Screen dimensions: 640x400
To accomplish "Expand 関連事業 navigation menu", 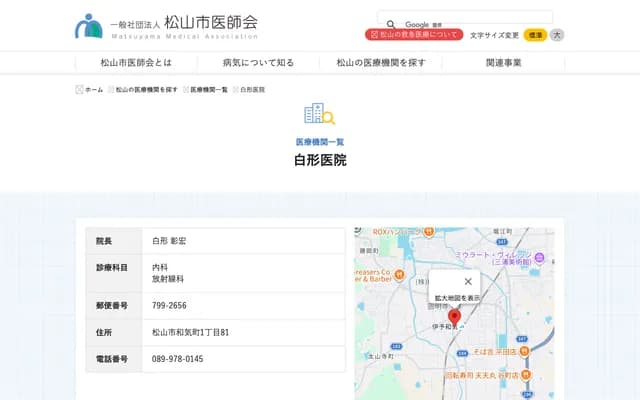I will pyautogui.click(x=503, y=63).
